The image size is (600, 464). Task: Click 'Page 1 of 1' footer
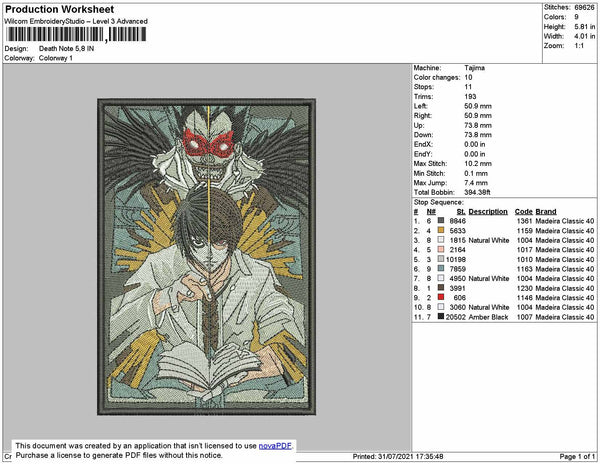point(577,456)
